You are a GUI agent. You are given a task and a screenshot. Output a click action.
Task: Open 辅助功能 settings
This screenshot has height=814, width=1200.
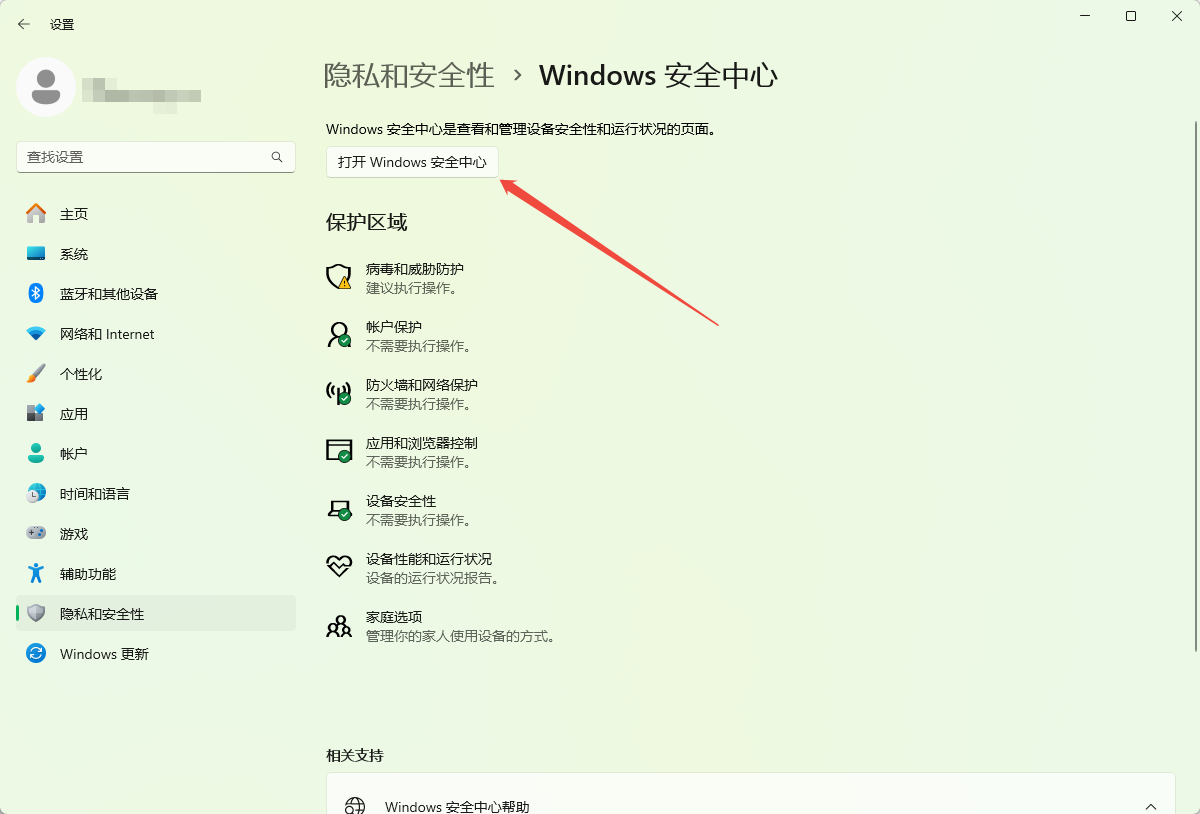(156, 574)
